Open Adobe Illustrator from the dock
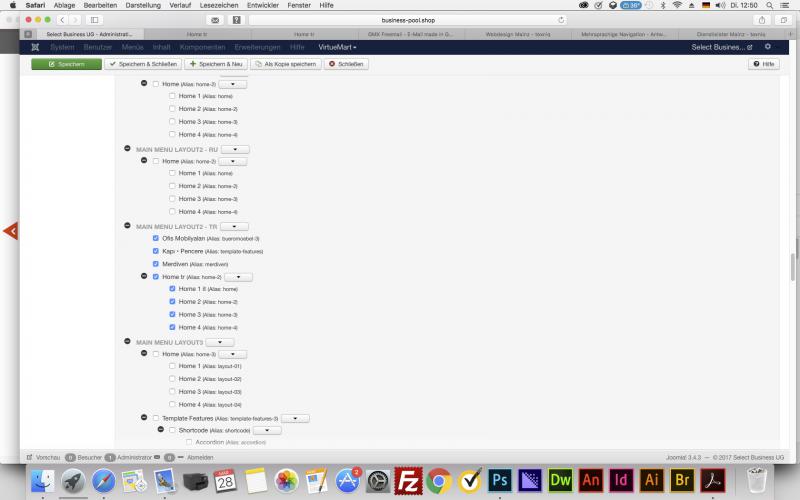This screenshot has height=500, width=800. click(652, 481)
